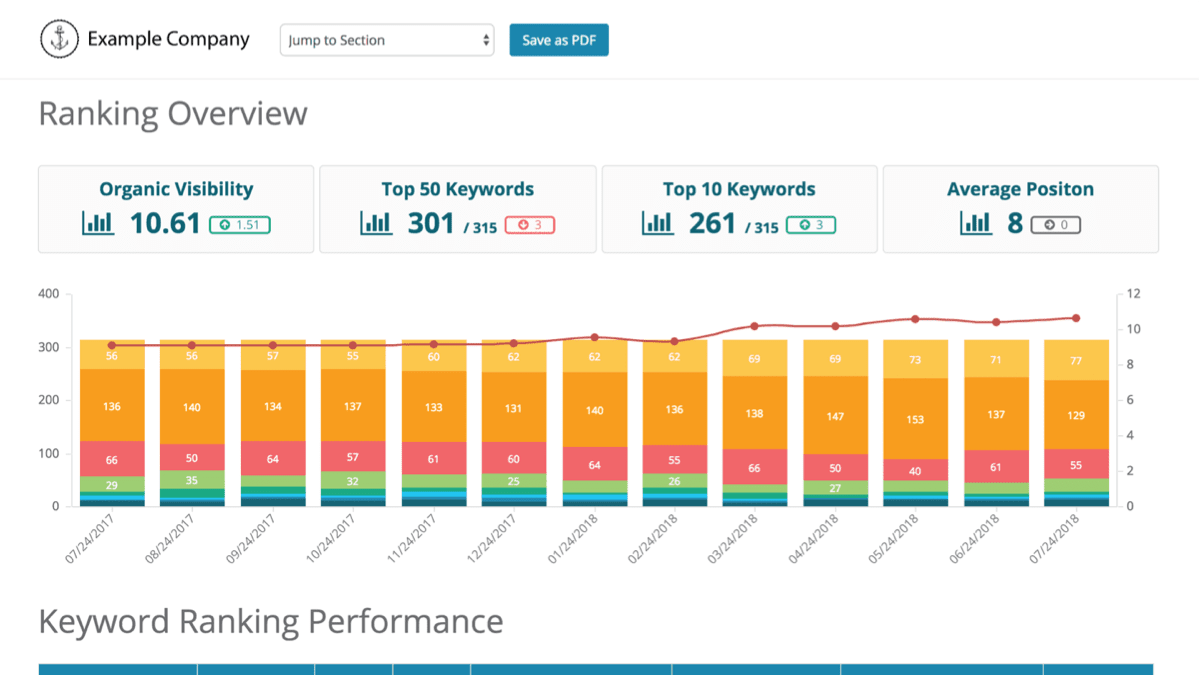
Task: Expand the section selector next to Example Company
Action: 387,40
